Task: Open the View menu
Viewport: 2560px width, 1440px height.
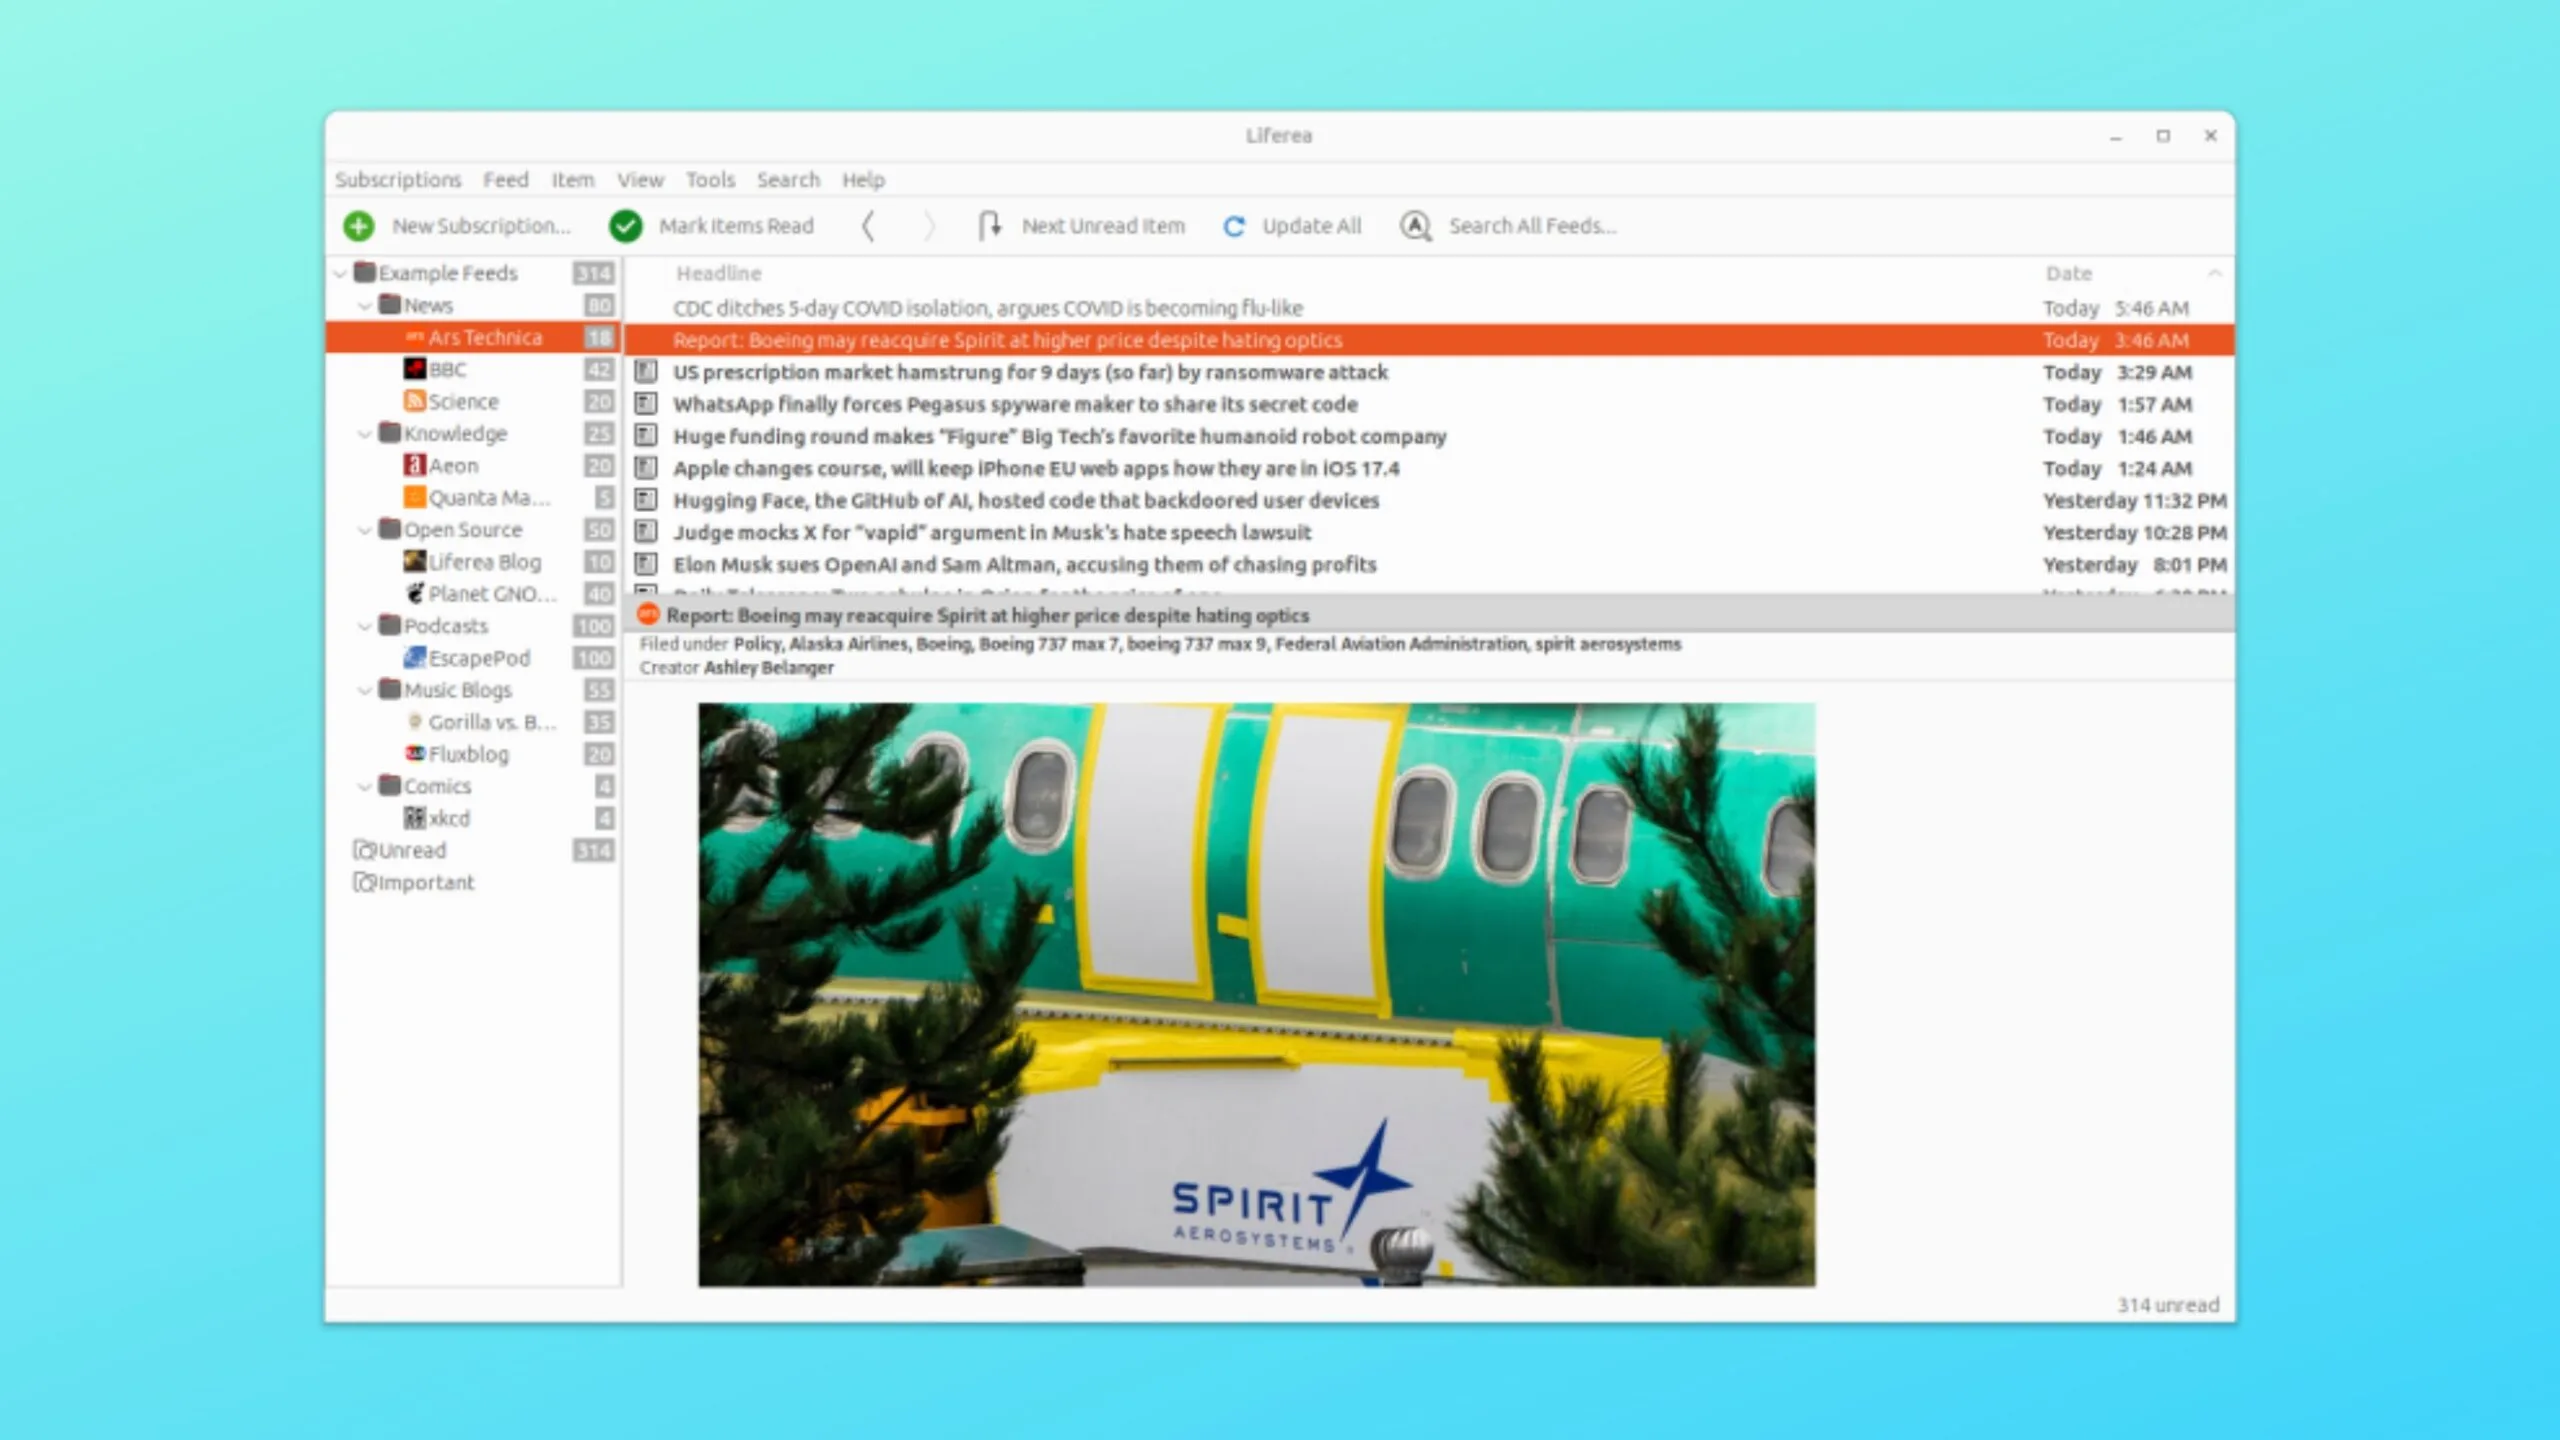Action: click(x=640, y=180)
